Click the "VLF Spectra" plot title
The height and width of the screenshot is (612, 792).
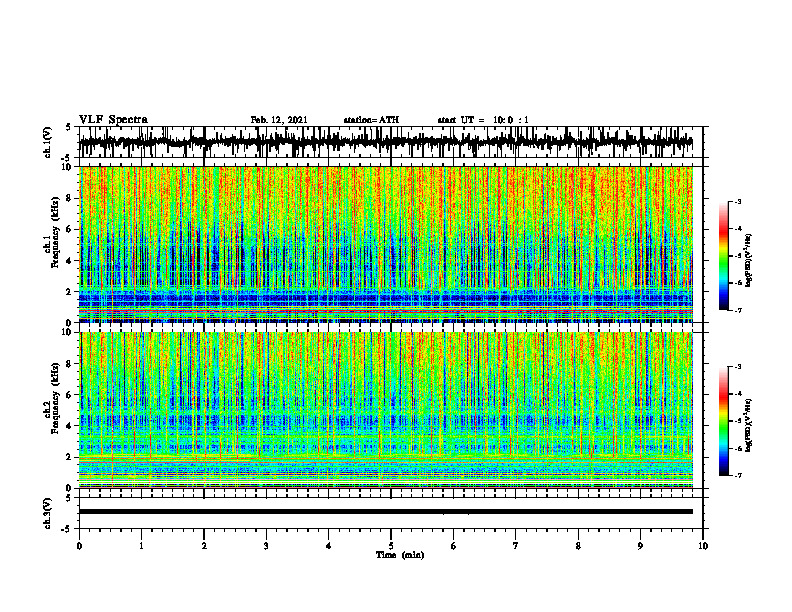pos(113,119)
